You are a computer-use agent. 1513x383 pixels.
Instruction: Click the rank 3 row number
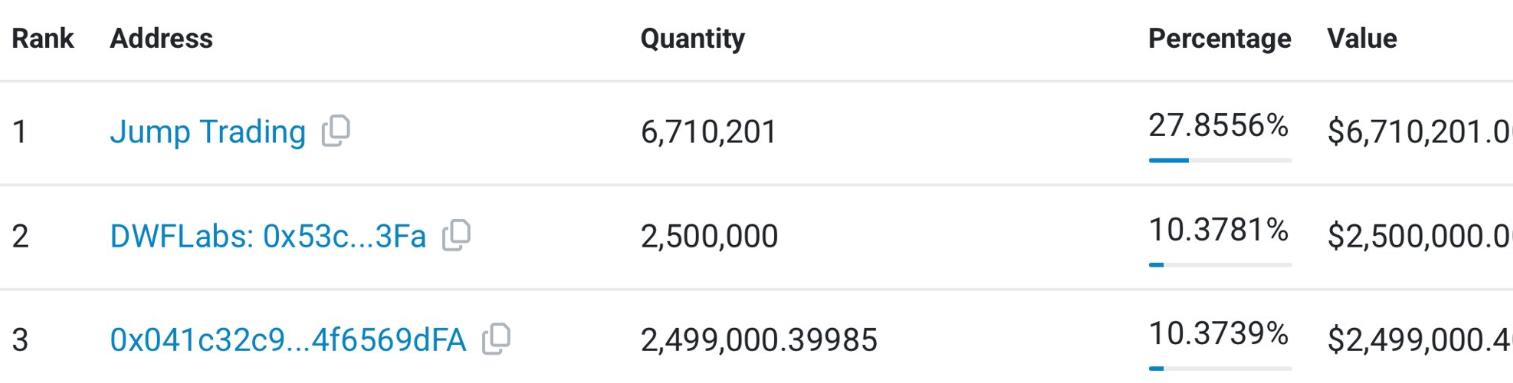(x=20, y=341)
